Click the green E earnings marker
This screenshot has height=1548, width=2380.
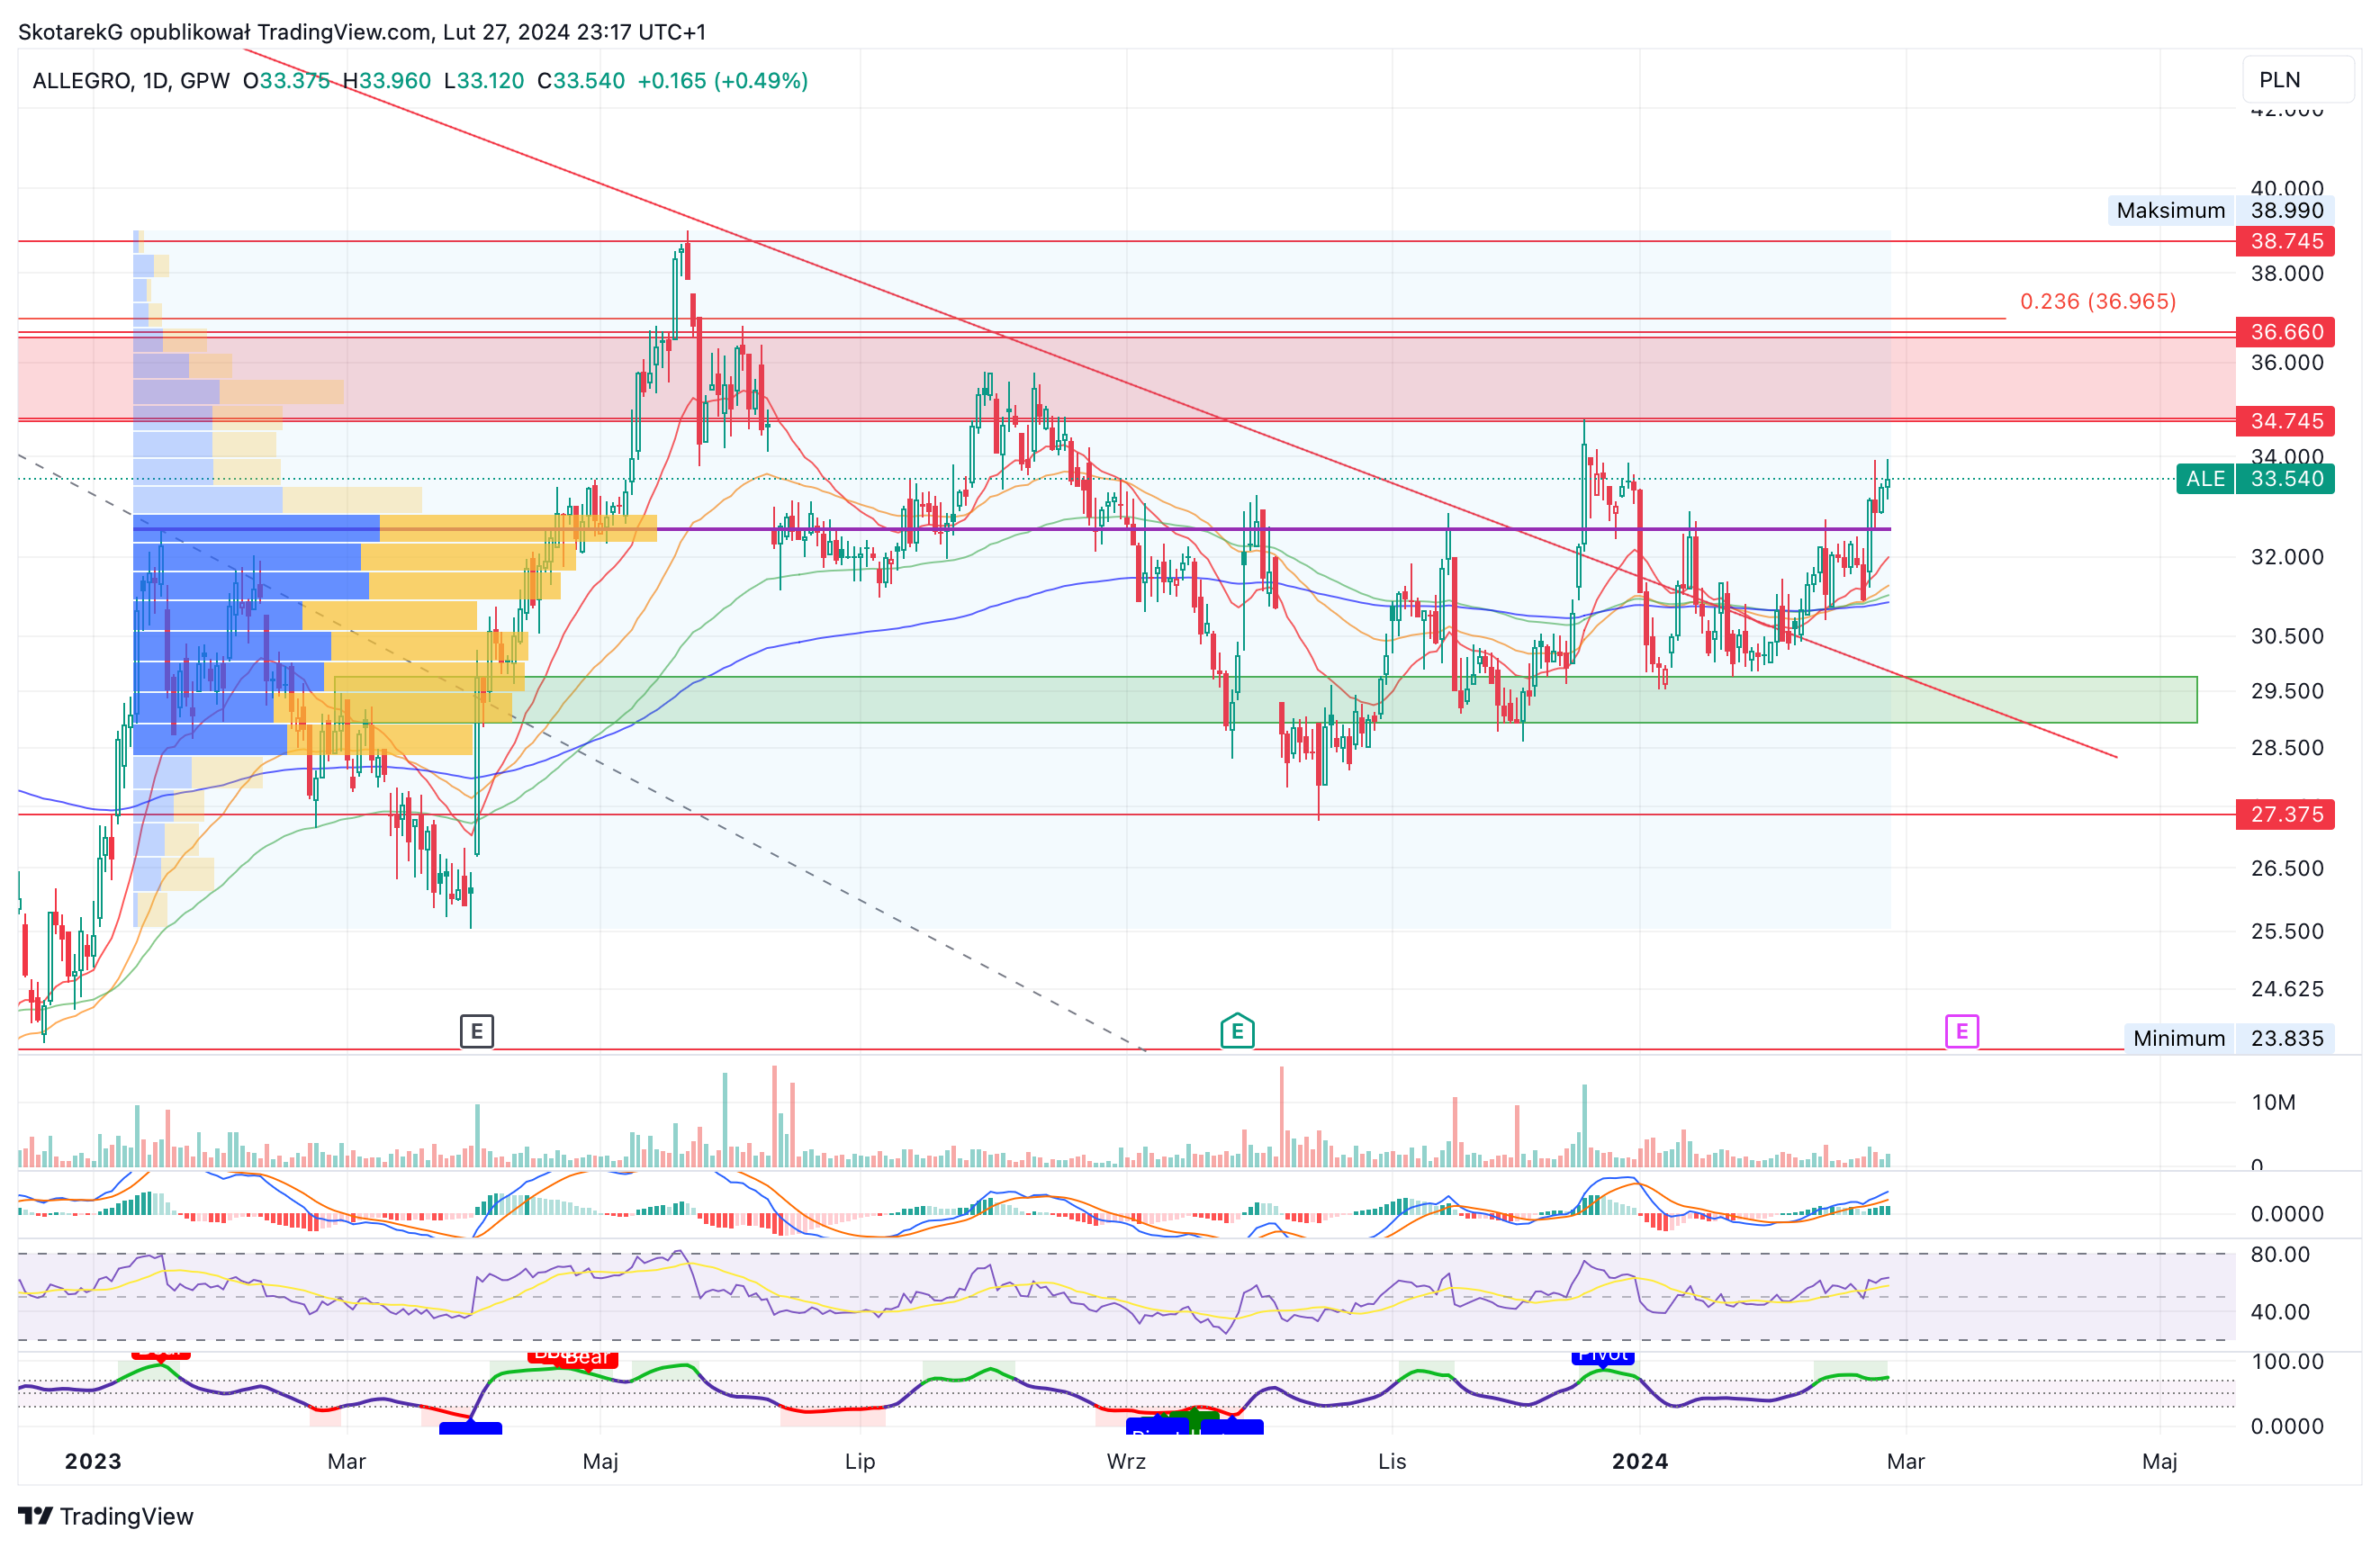coord(1237,1031)
